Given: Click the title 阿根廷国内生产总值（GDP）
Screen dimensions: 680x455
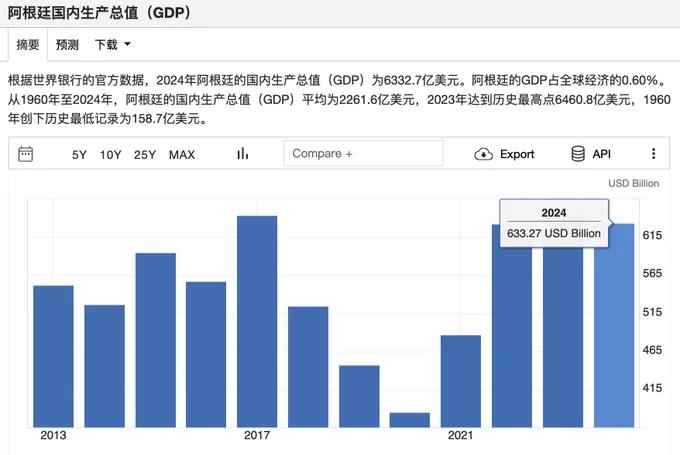Looking at the screenshot, I should pyautogui.click(x=99, y=13).
